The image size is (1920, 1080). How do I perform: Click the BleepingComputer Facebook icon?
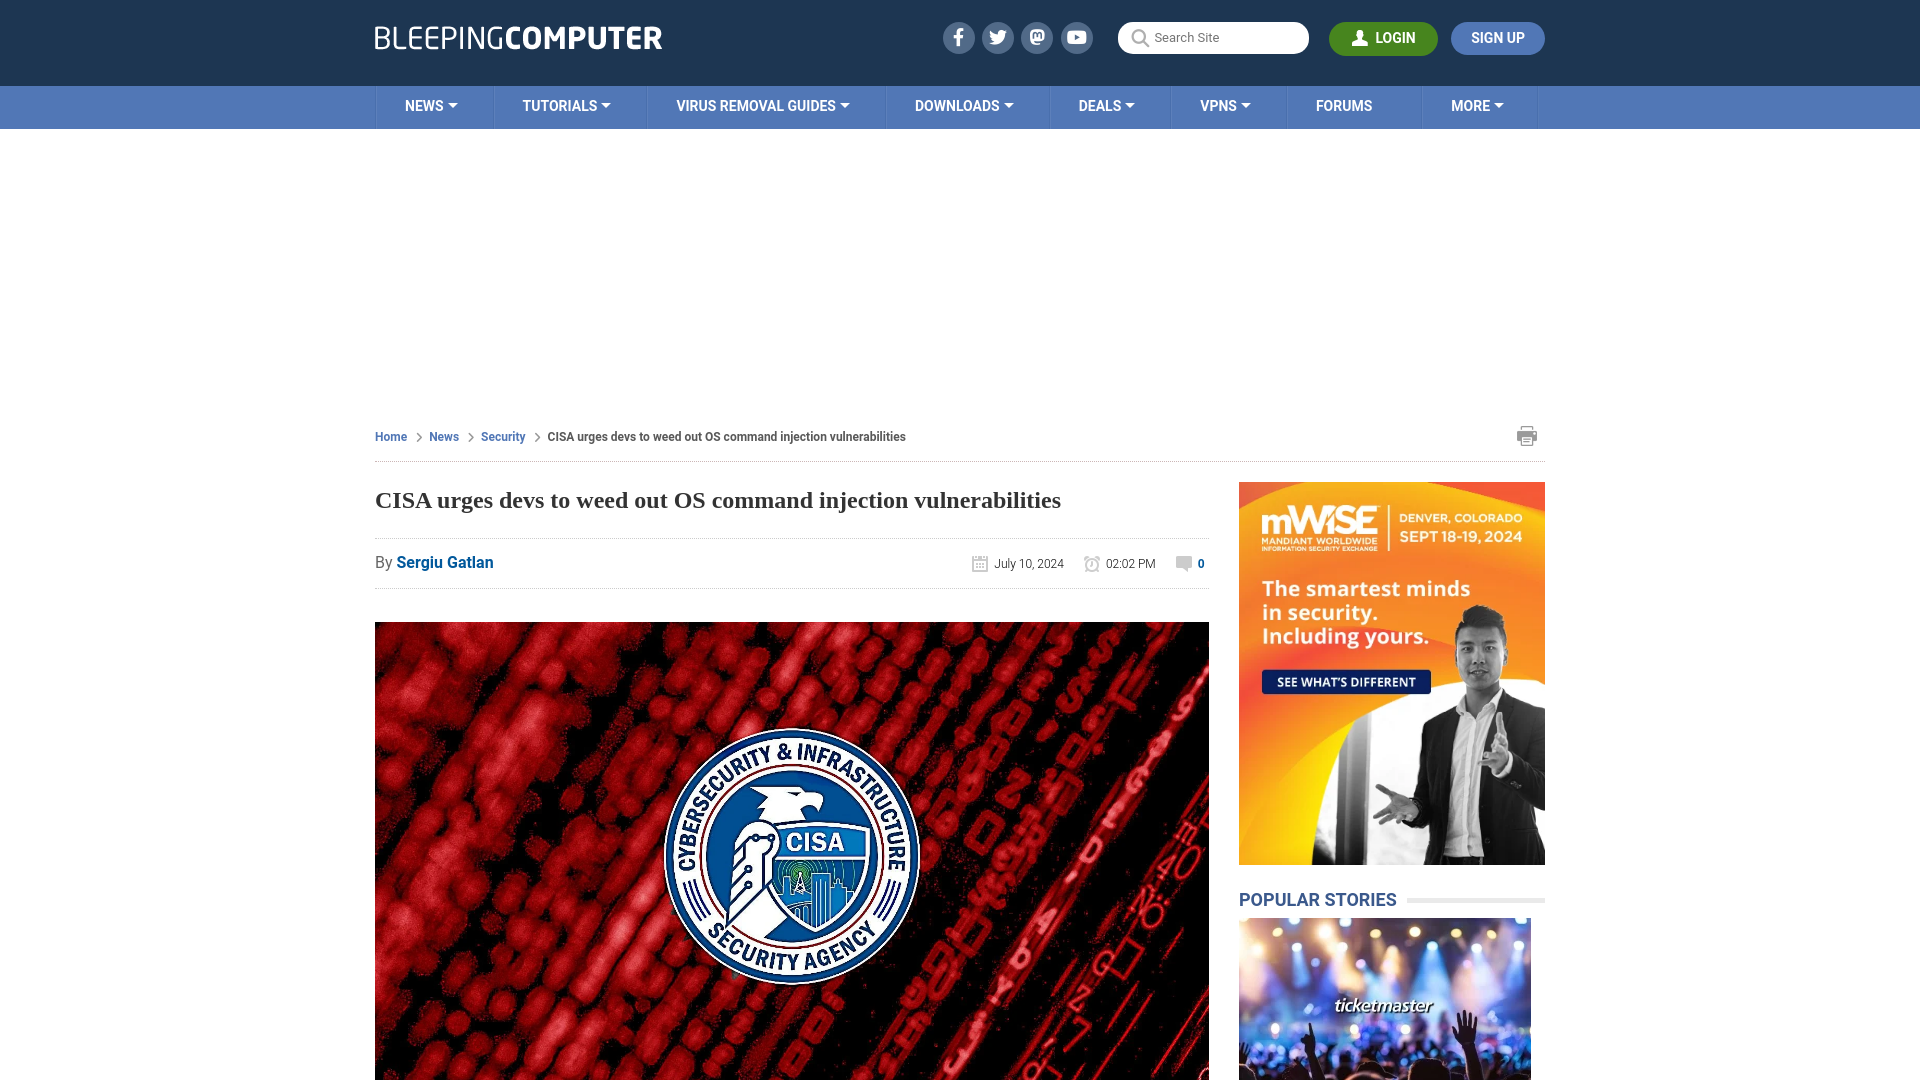(x=959, y=37)
